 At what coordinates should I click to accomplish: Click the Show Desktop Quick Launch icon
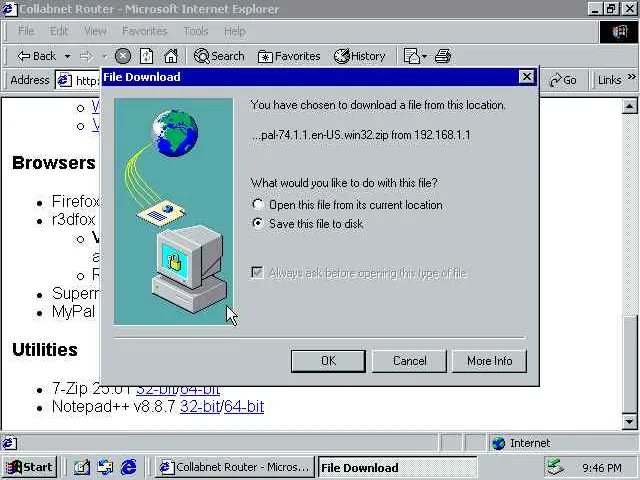click(81, 467)
